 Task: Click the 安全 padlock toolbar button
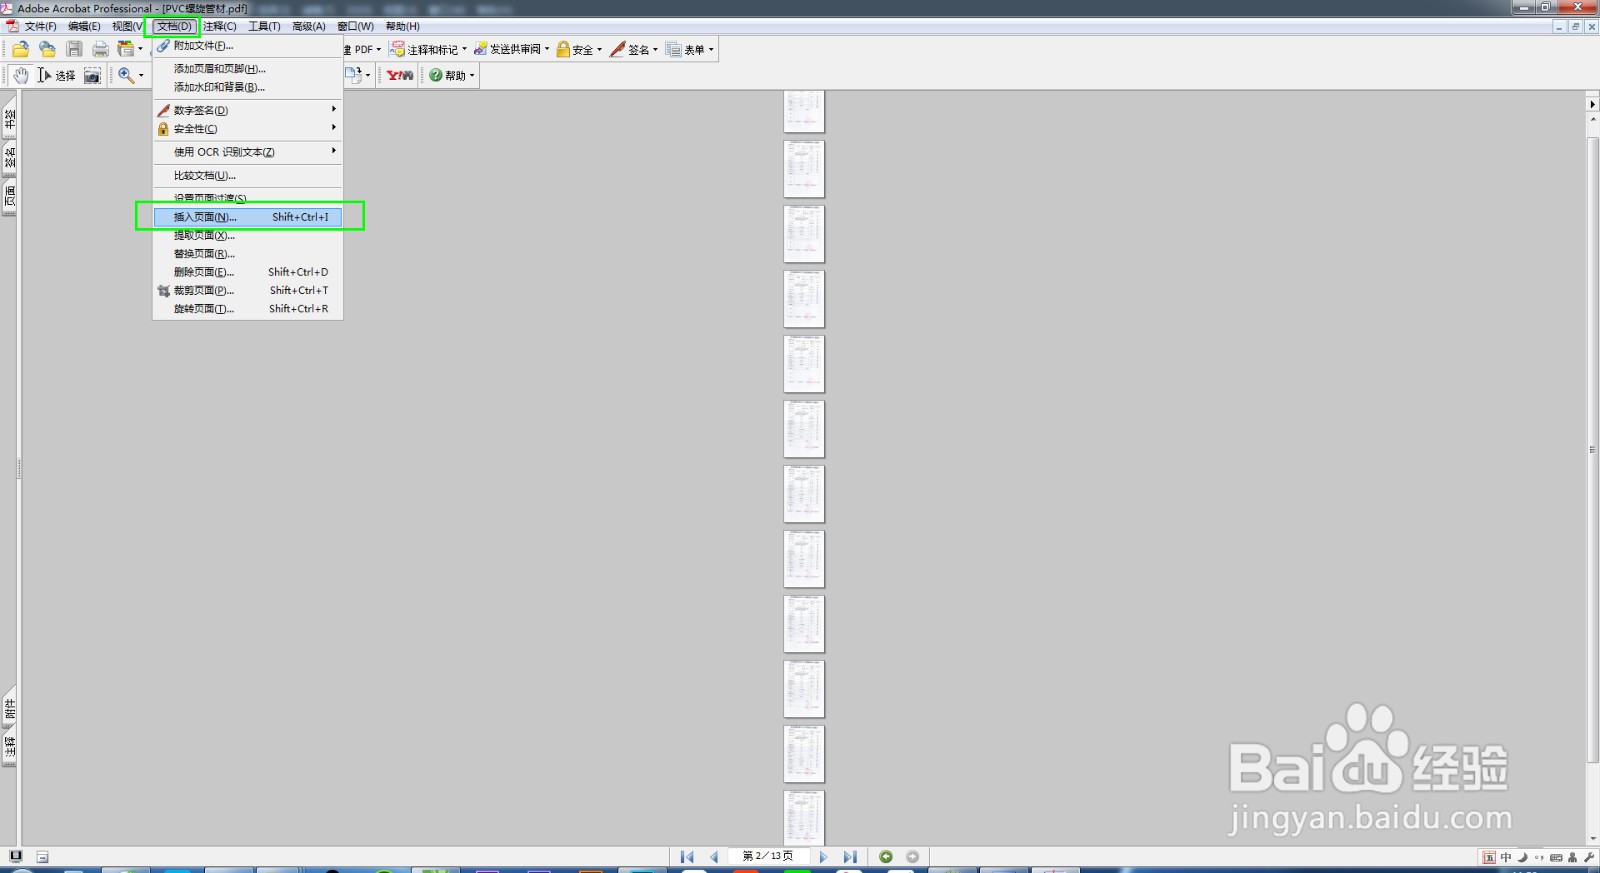point(575,49)
